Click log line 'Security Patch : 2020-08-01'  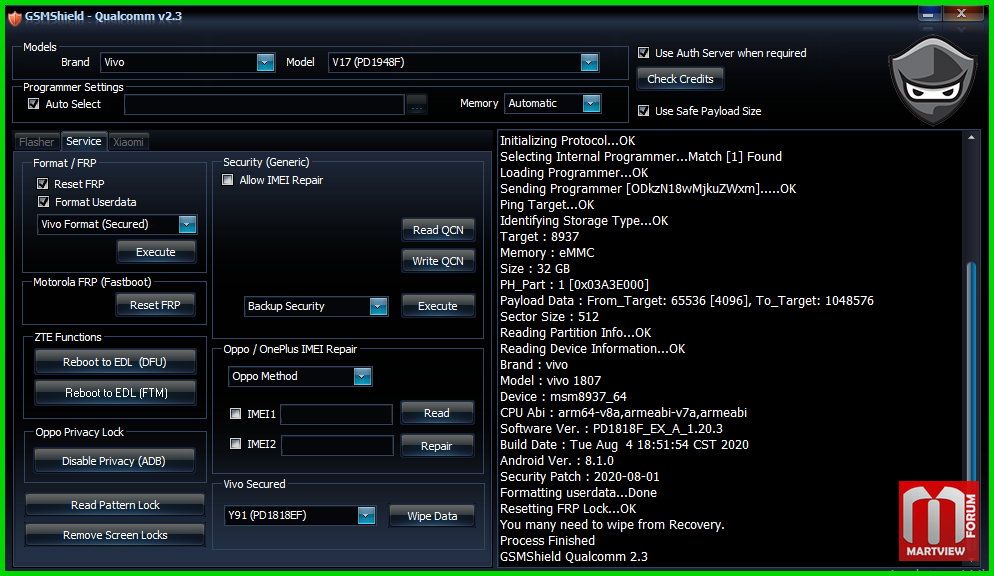point(579,477)
